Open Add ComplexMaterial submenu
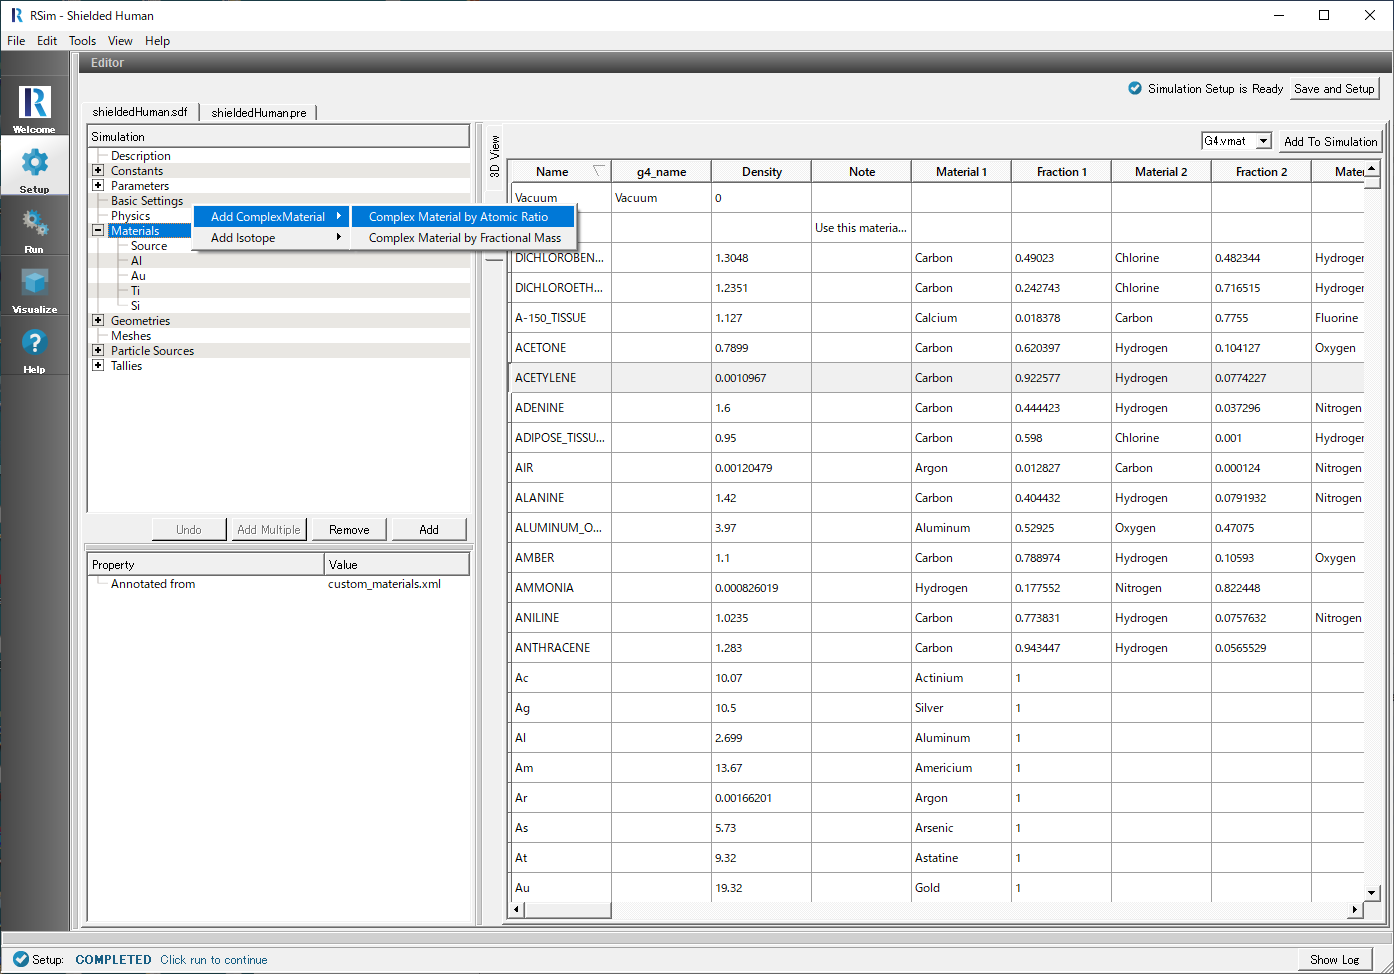The image size is (1394, 974). tap(273, 216)
